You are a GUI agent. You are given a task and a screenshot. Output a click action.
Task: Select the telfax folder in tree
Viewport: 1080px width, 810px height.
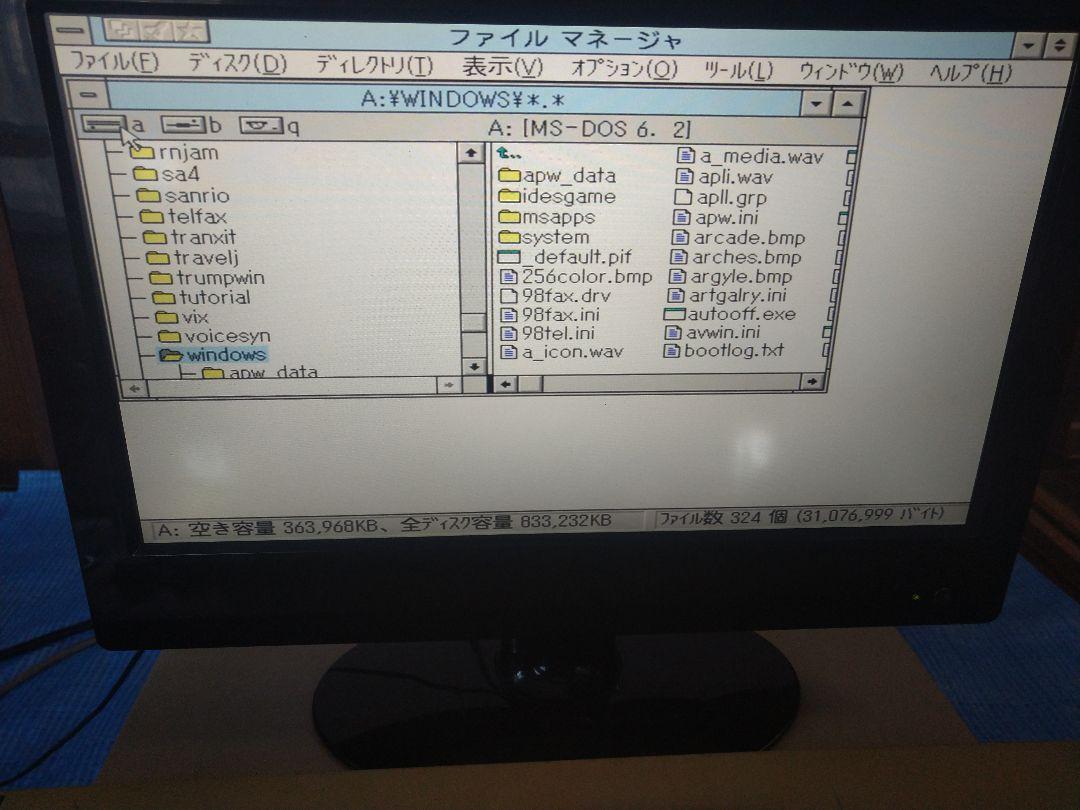[183, 216]
